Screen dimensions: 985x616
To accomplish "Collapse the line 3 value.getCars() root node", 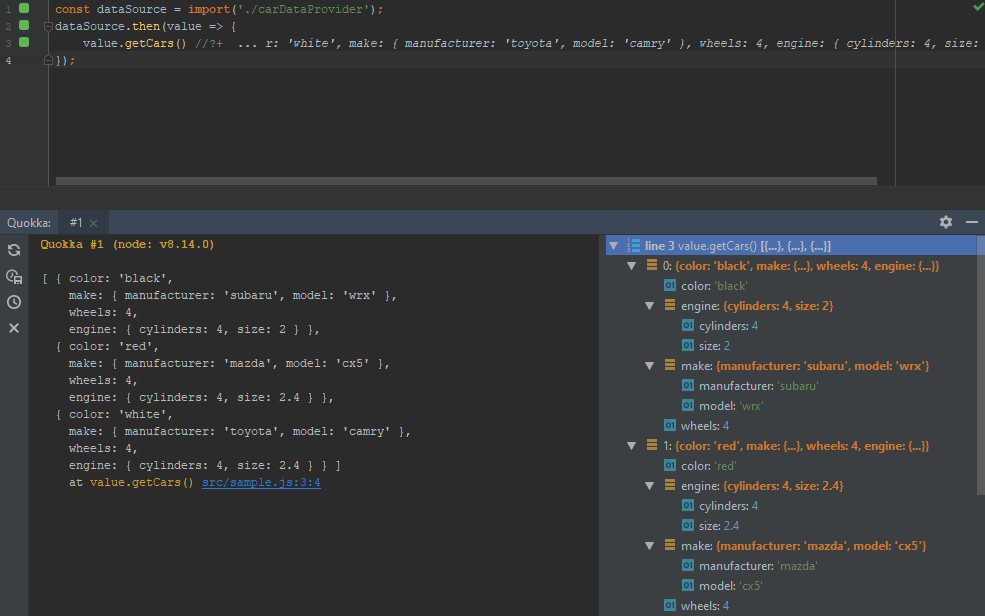I will (x=613, y=246).
